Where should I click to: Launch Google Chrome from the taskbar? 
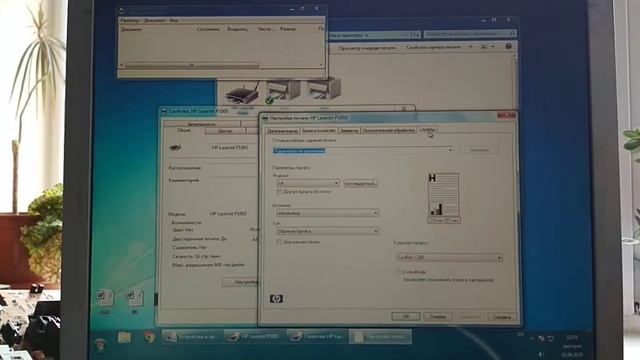(149, 338)
